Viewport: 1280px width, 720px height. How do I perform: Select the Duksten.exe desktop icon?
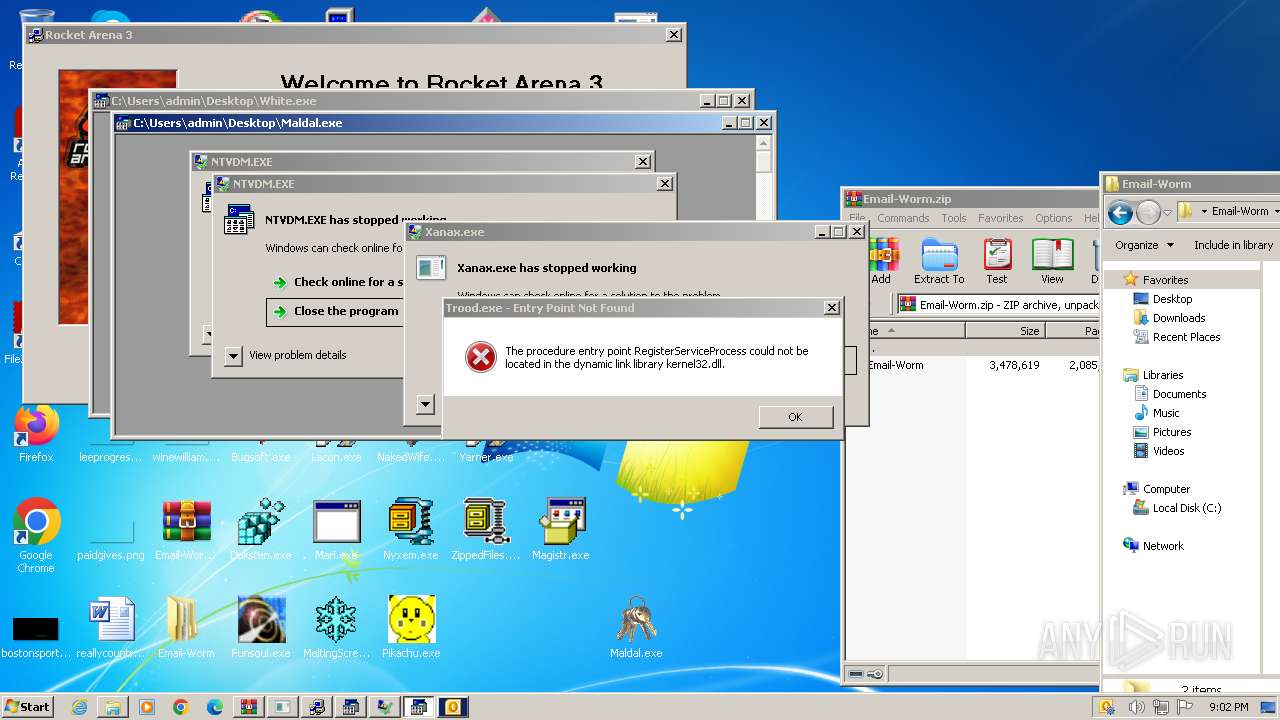point(261,531)
